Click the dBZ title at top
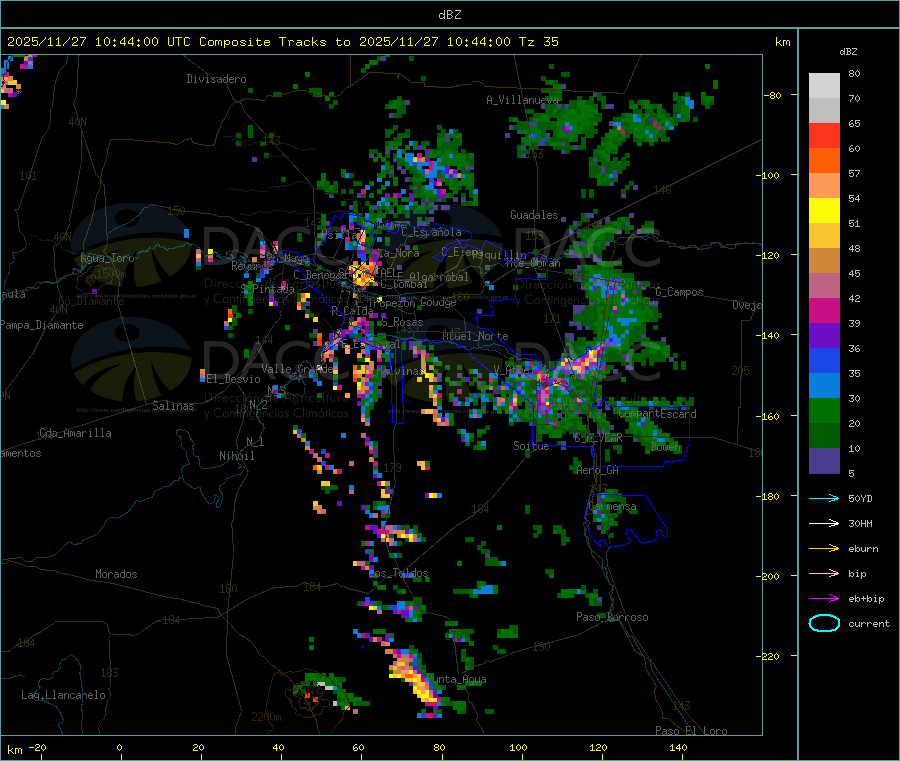 pyautogui.click(x=449, y=14)
